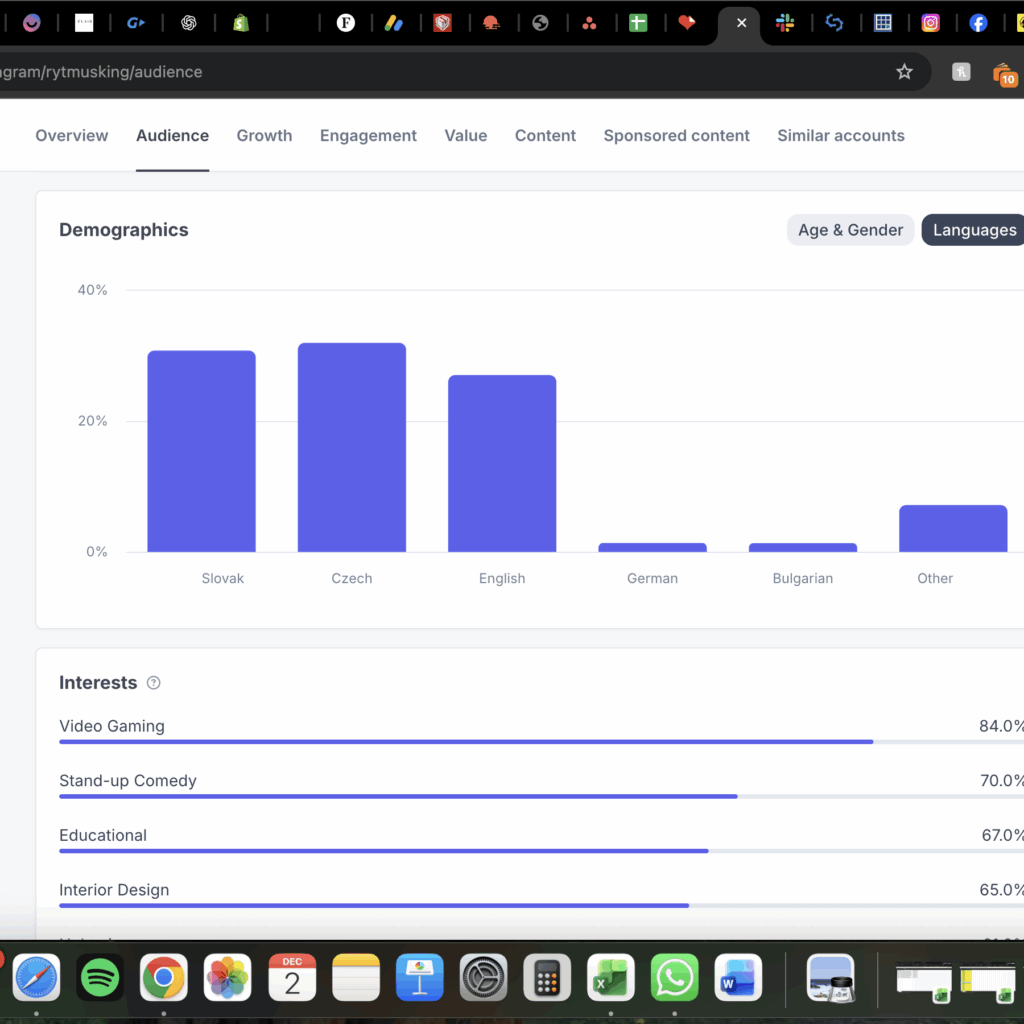This screenshot has width=1024, height=1024.
Task: Open the Similar accounts tab
Action: (x=840, y=136)
